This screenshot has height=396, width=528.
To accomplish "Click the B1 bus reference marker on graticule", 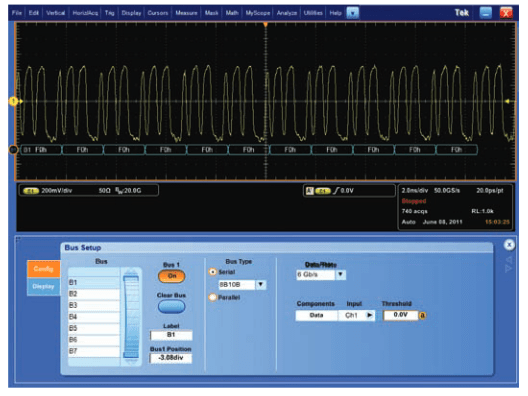I will pyautogui.click(x=13, y=150).
